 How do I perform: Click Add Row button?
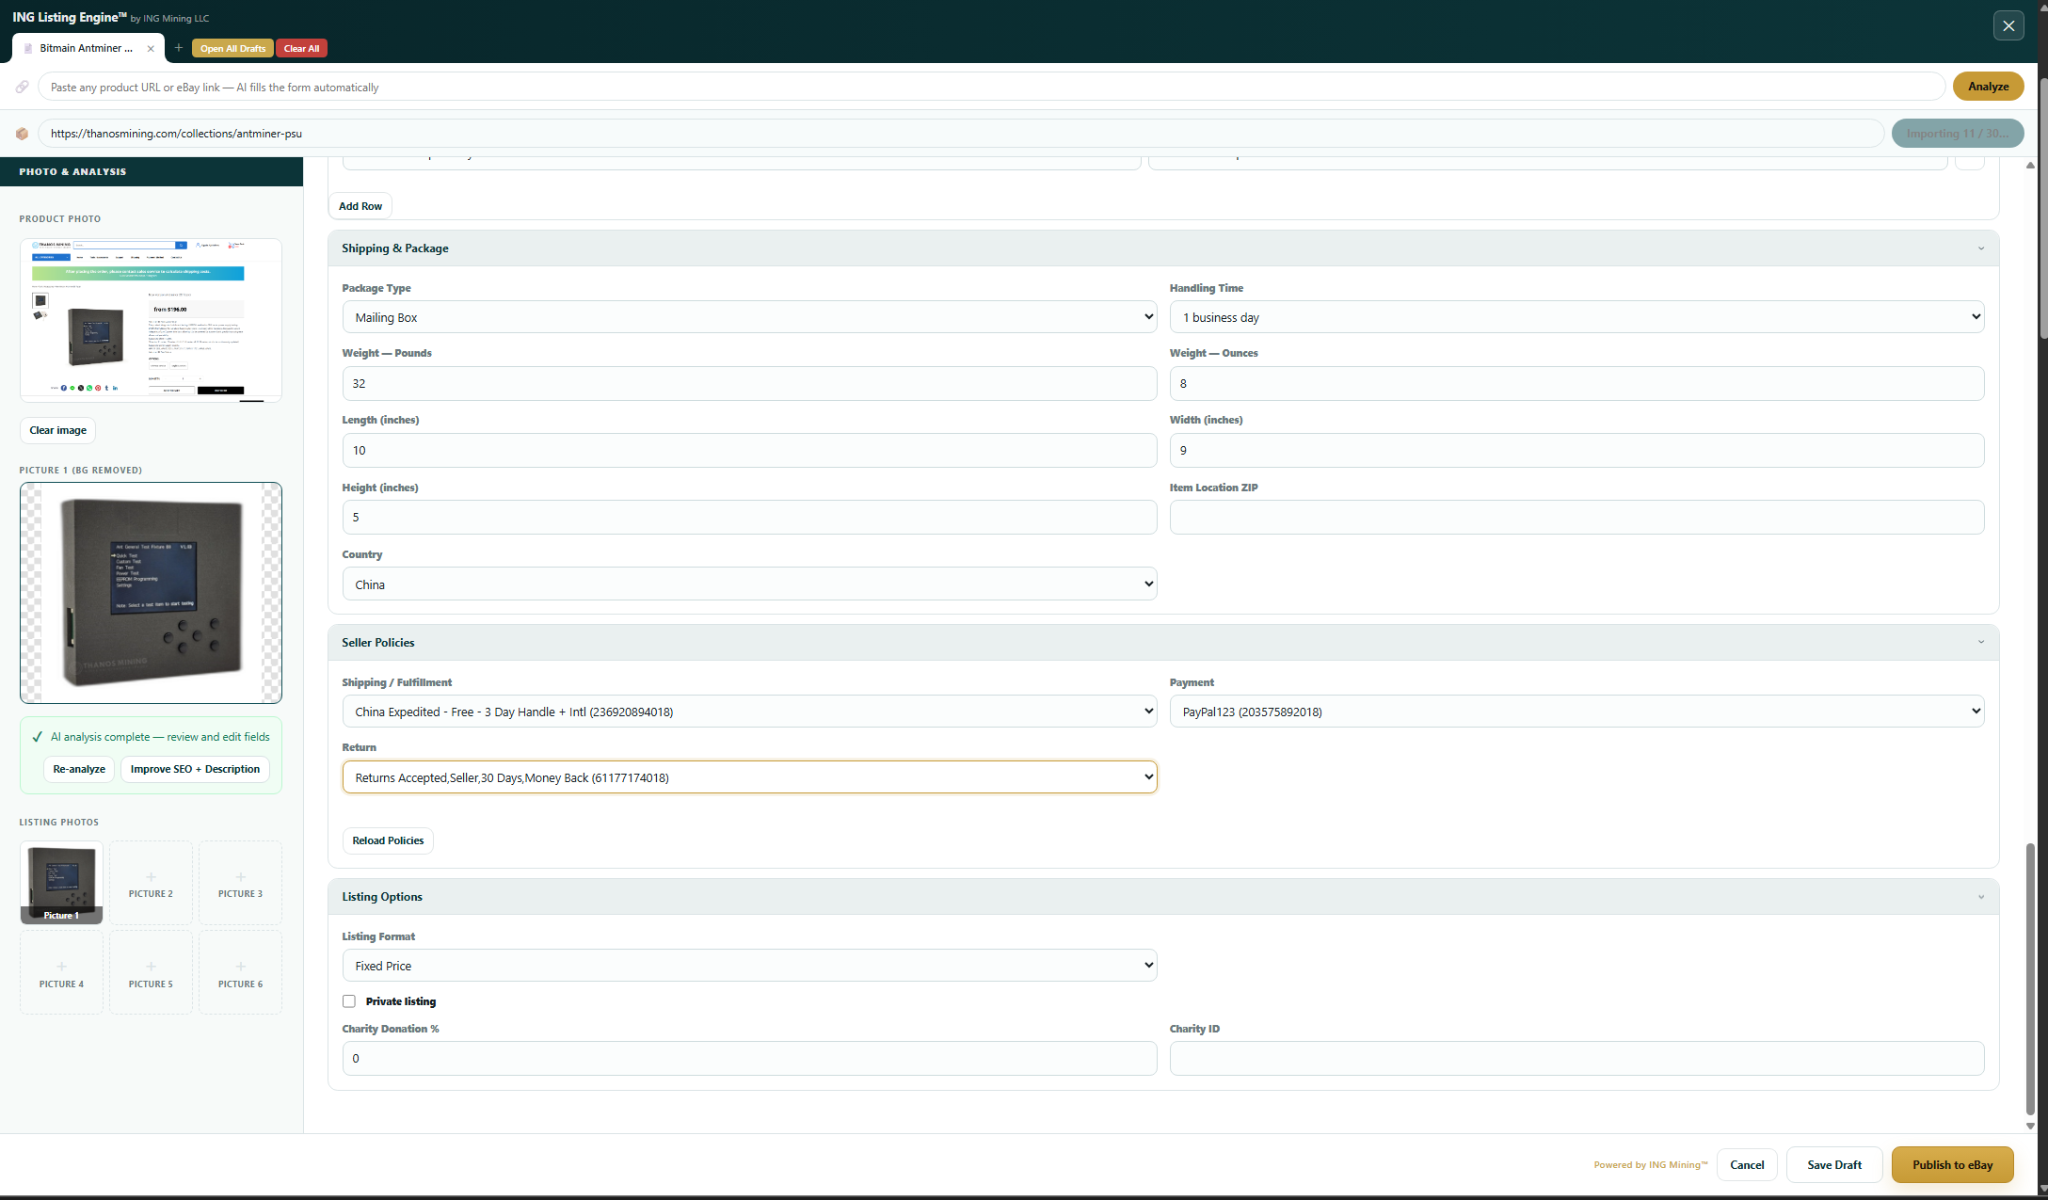pyautogui.click(x=360, y=206)
